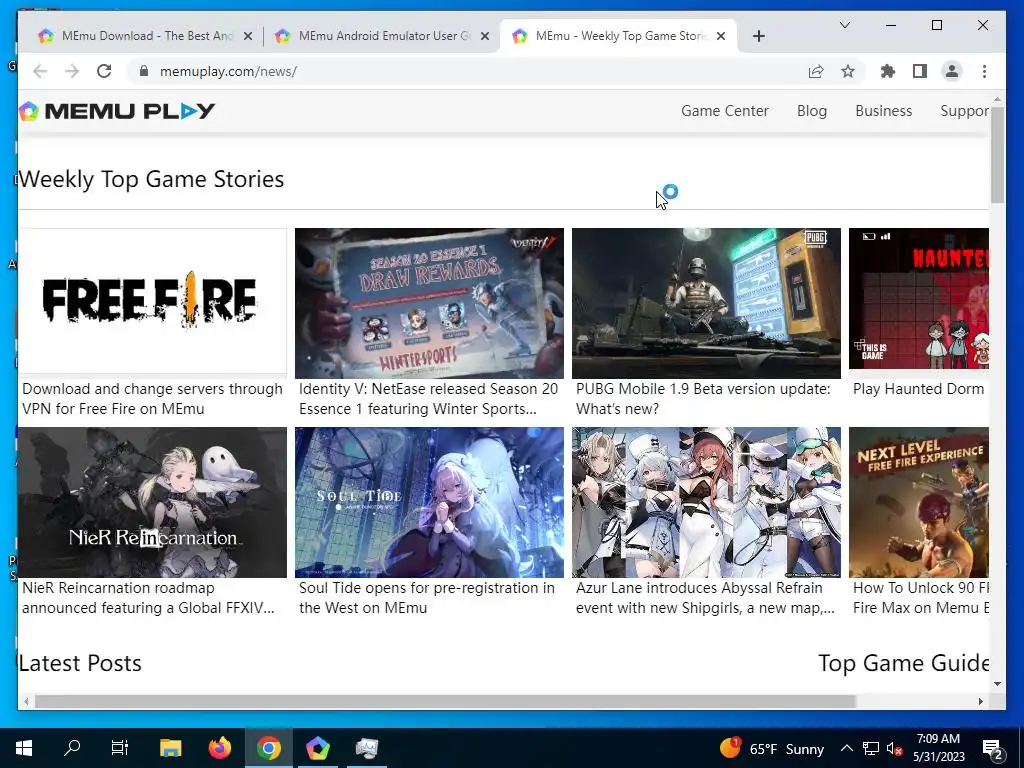
Task: Click the padlock site info icon
Action: [x=144, y=71]
